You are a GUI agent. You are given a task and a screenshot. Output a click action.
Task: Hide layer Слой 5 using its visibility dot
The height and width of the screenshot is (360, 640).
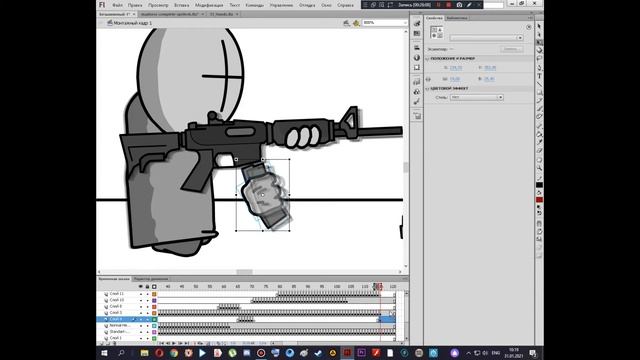point(141,313)
